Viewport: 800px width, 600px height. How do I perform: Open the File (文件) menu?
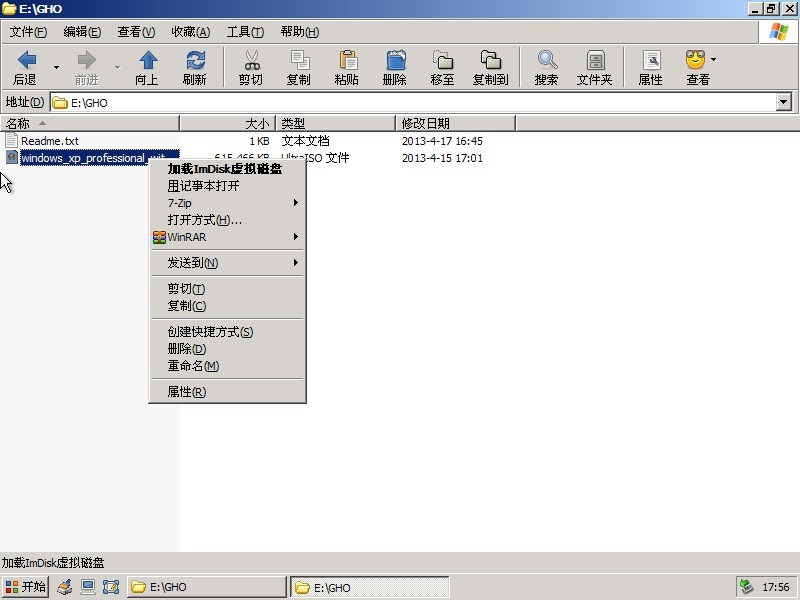(x=28, y=32)
